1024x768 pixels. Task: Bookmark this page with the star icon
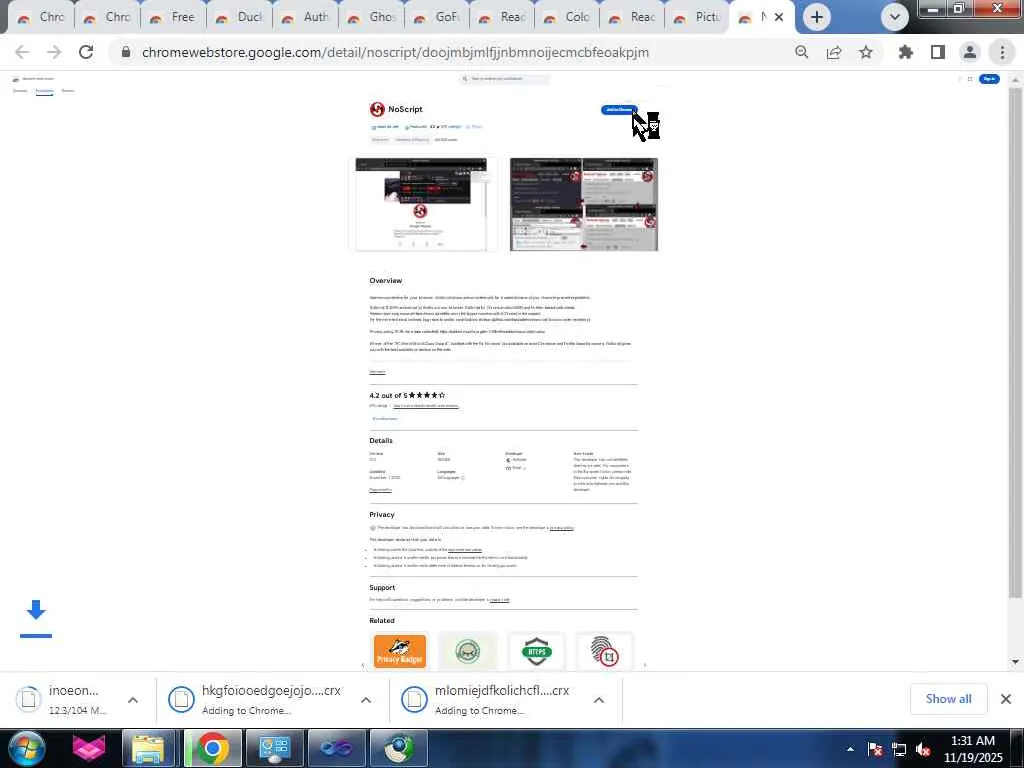coord(866,52)
